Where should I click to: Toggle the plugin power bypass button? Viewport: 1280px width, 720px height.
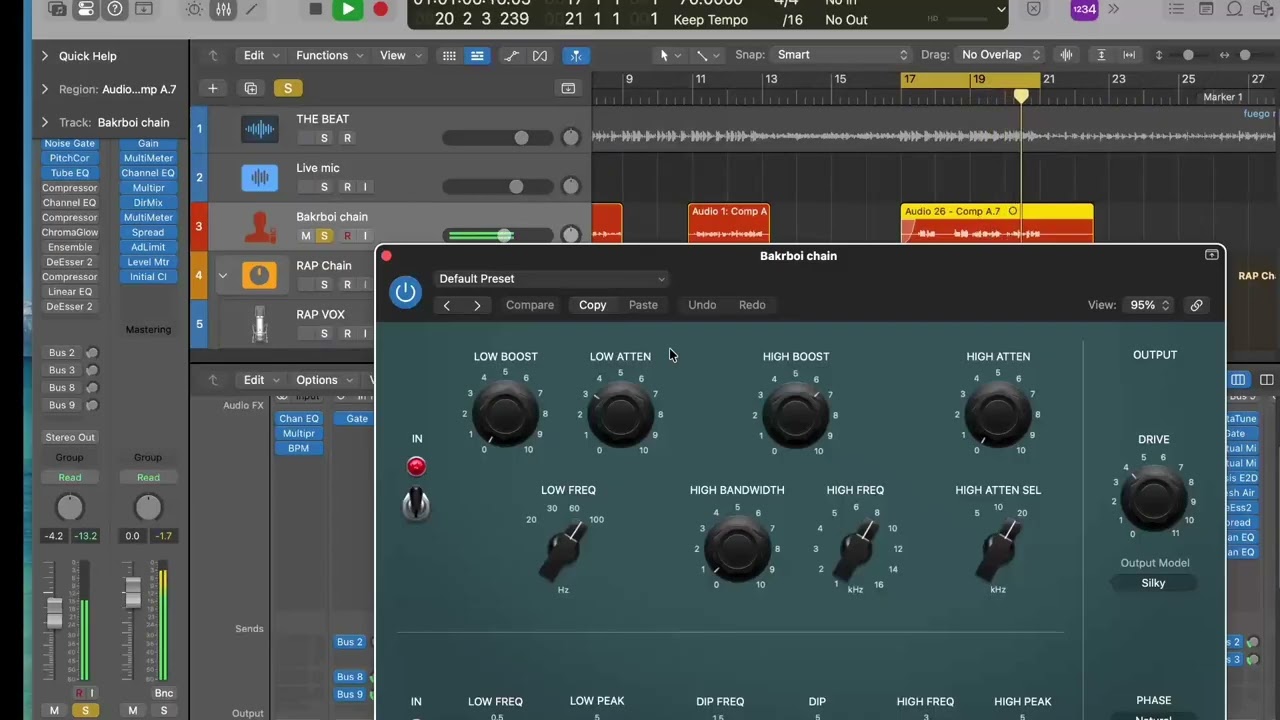[405, 292]
